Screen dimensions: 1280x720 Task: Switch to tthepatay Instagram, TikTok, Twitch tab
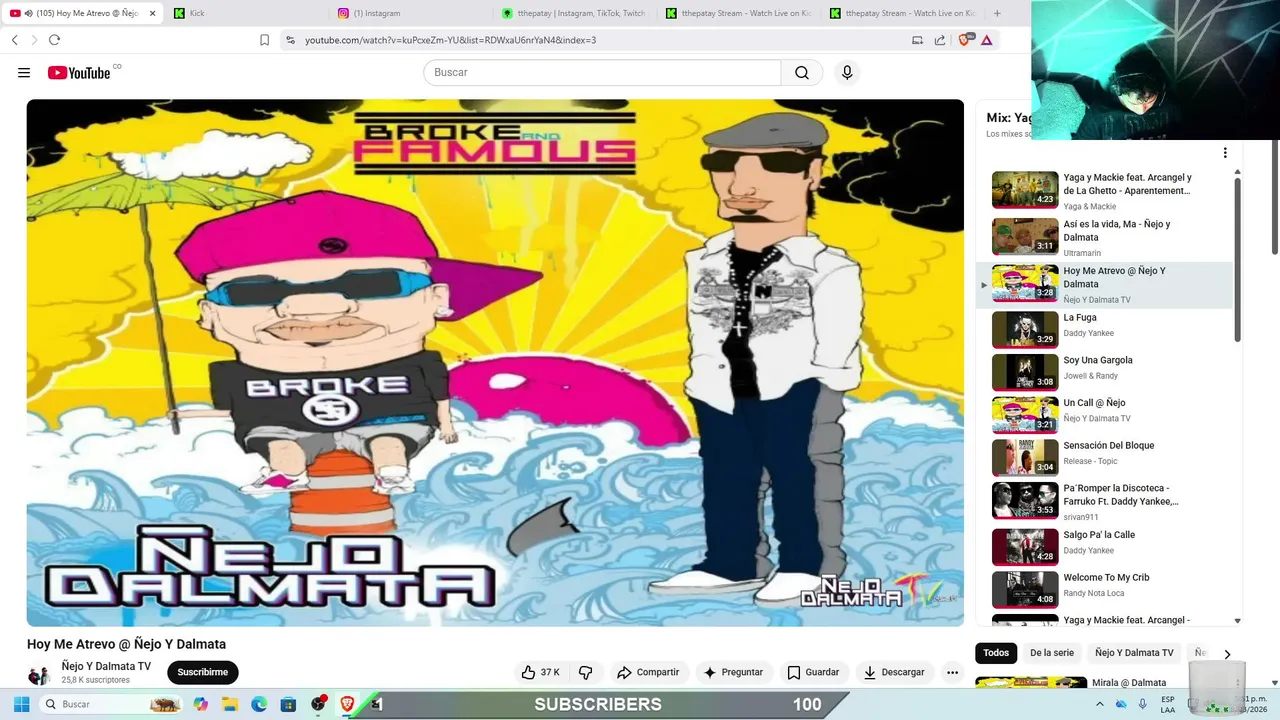tap(575, 13)
